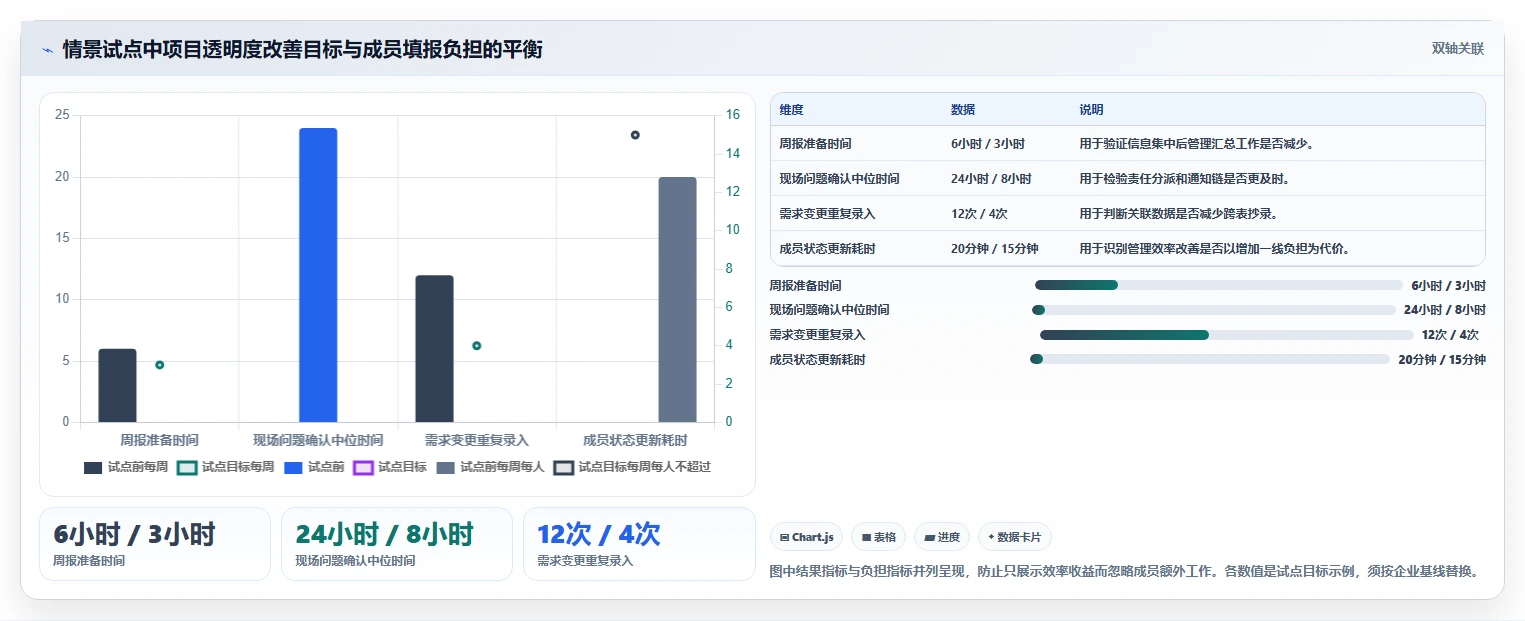
Task: Toggle the 试点目标每周每人不超过 legend item
Action: tap(632, 467)
